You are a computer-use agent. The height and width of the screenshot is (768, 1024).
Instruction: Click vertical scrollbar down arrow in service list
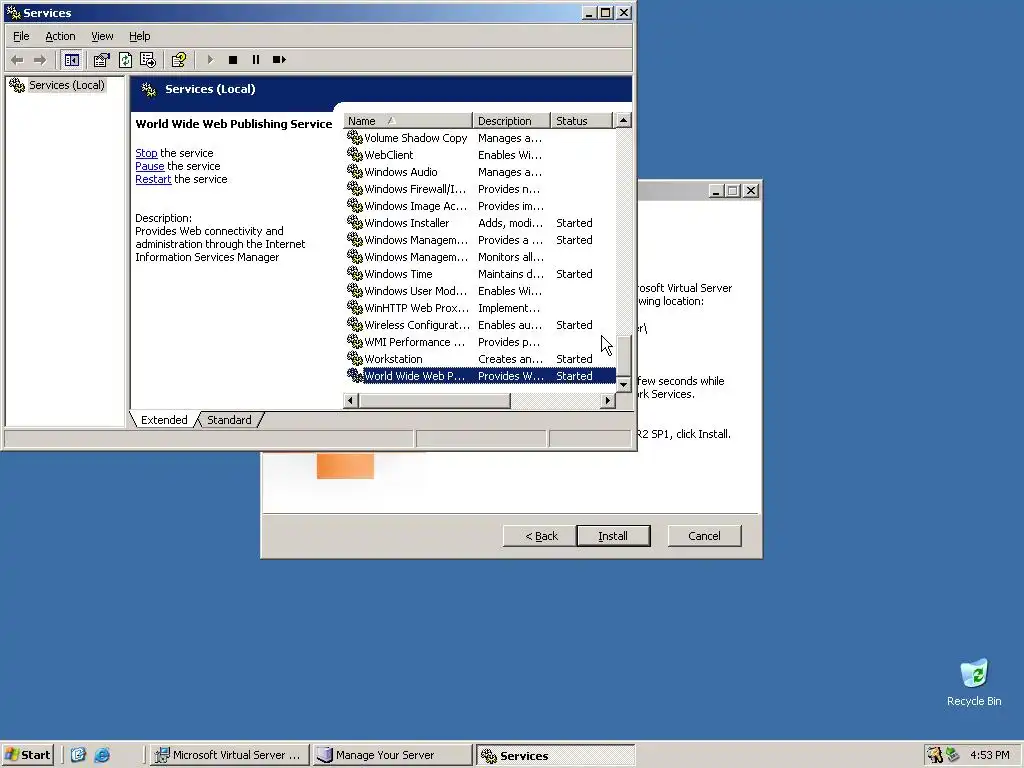click(624, 384)
